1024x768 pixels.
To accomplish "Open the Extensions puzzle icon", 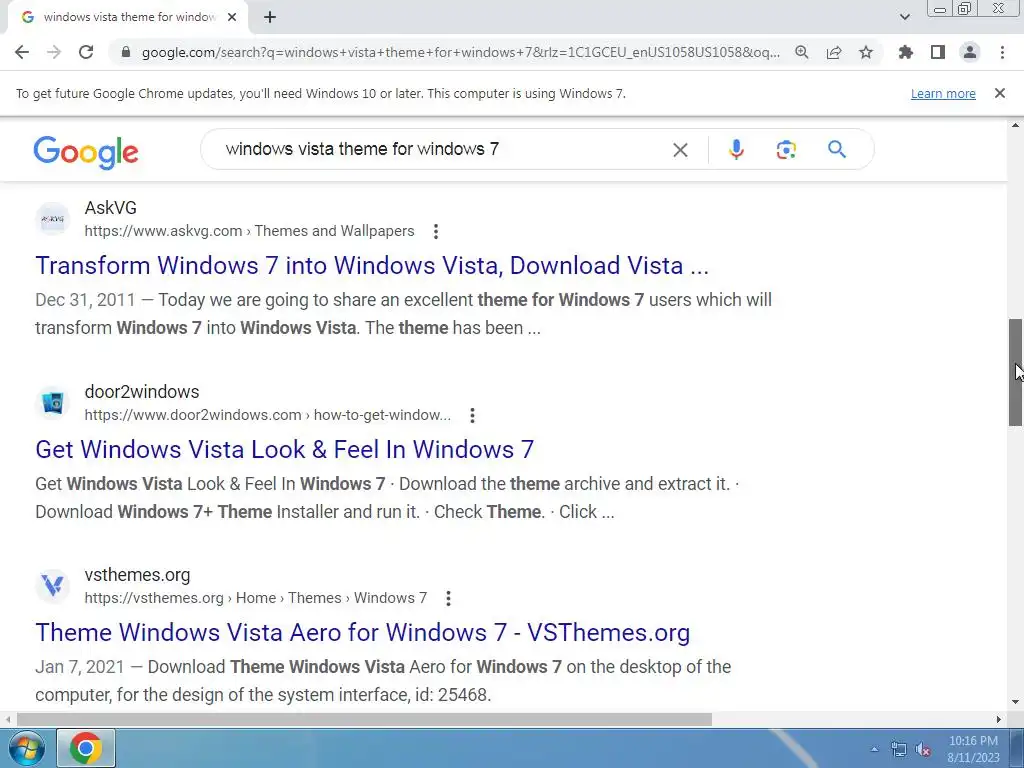I will click(905, 52).
